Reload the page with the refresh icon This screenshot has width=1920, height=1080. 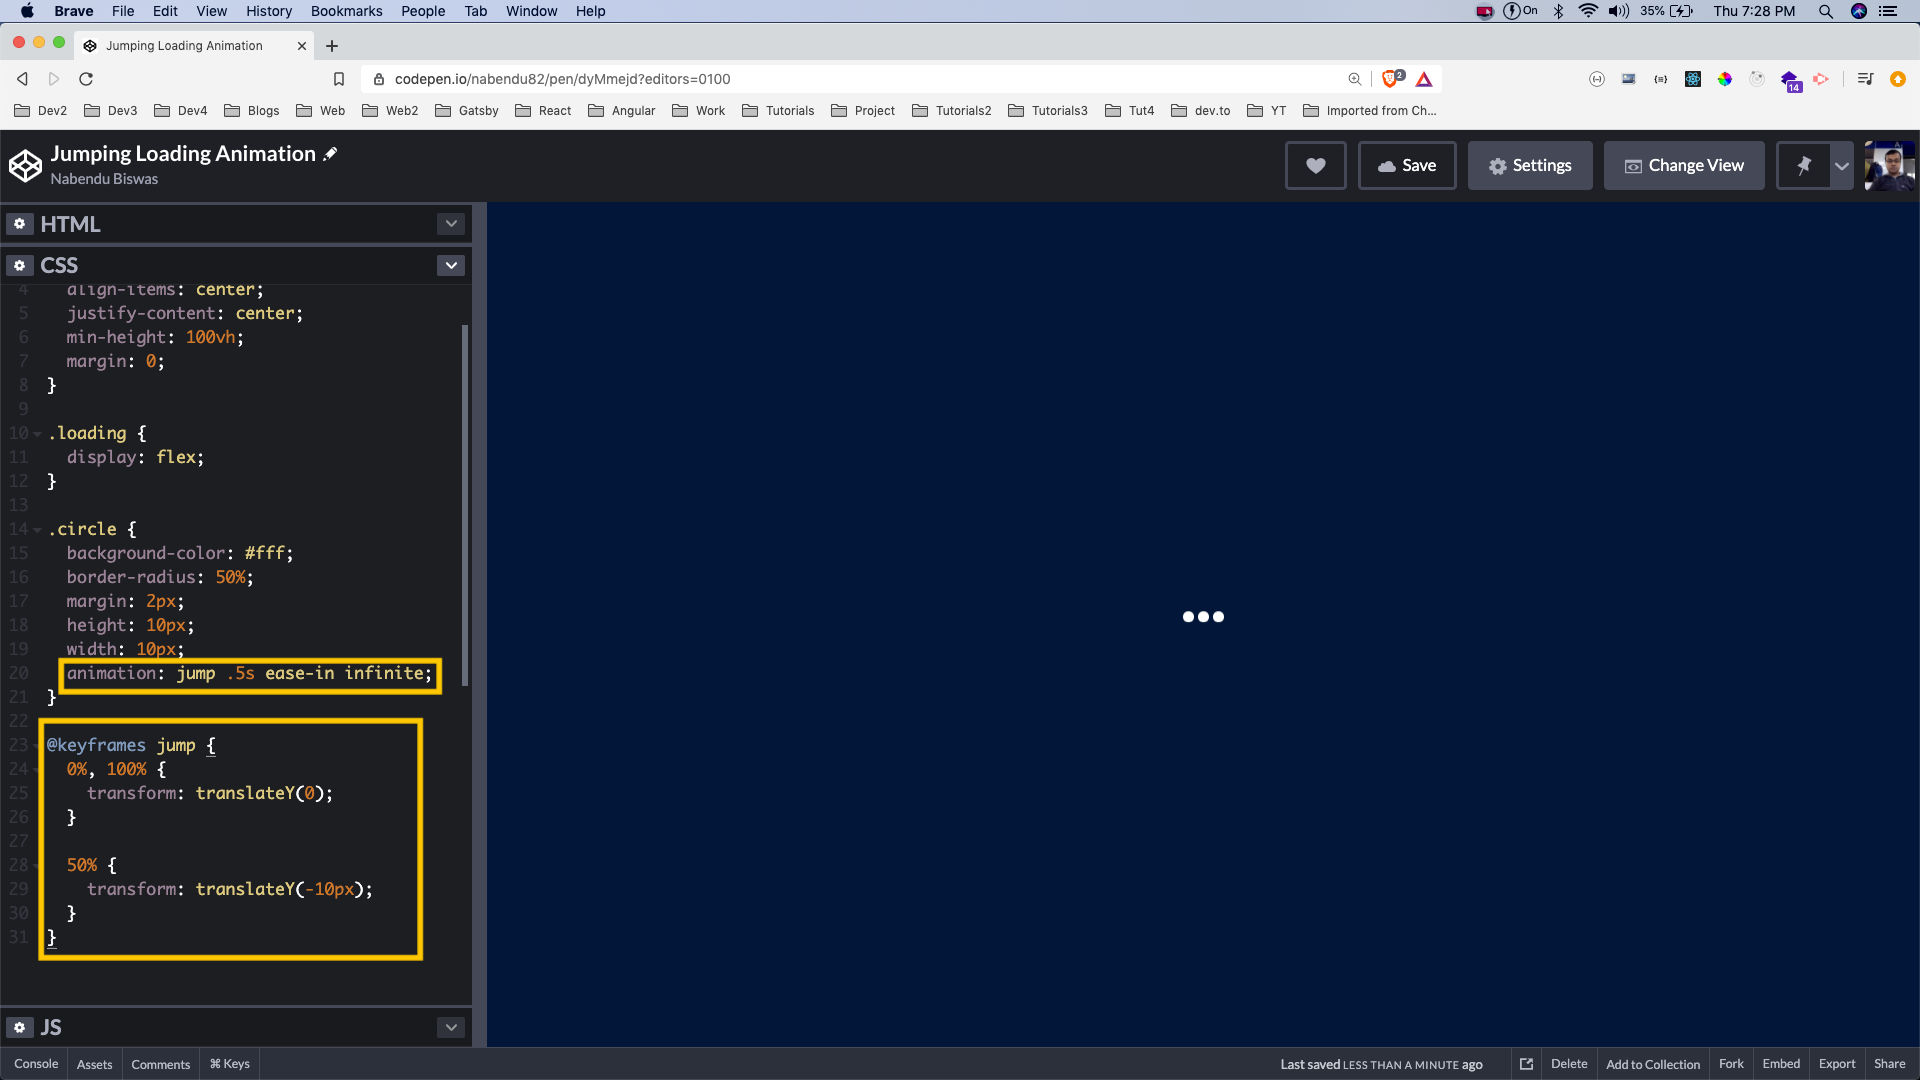[x=86, y=79]
